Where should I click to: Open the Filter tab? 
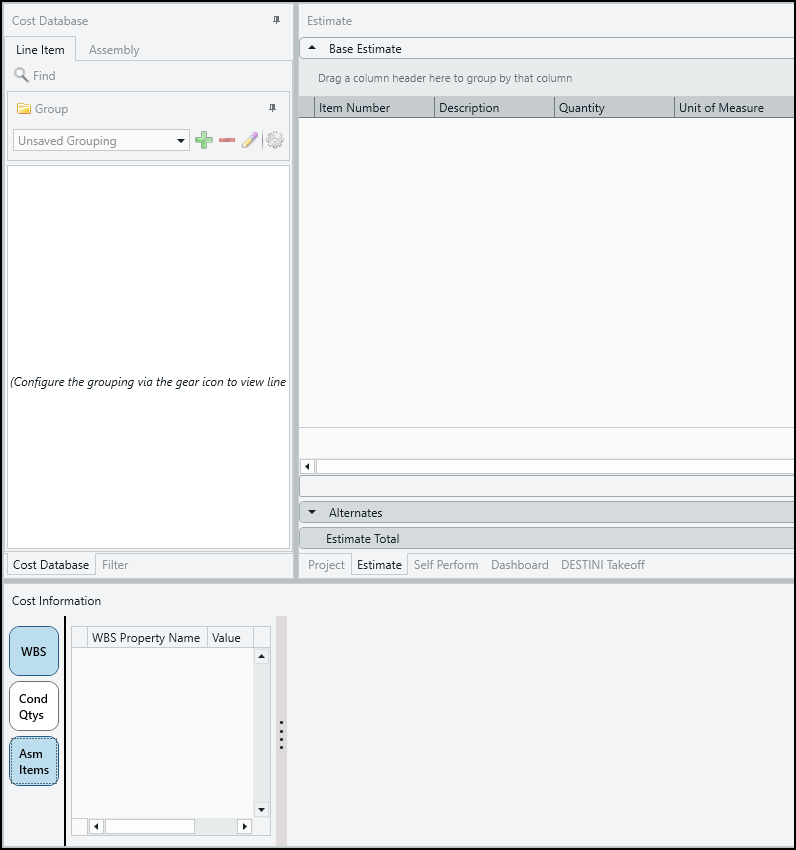pyautogui.click(x=115, y=564)
